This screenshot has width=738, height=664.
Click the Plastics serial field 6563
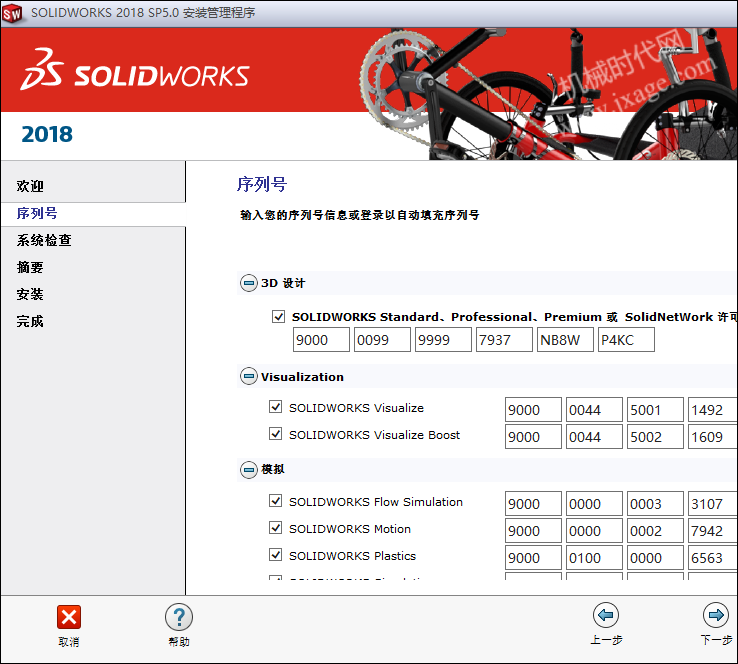[x=713, y=558]
